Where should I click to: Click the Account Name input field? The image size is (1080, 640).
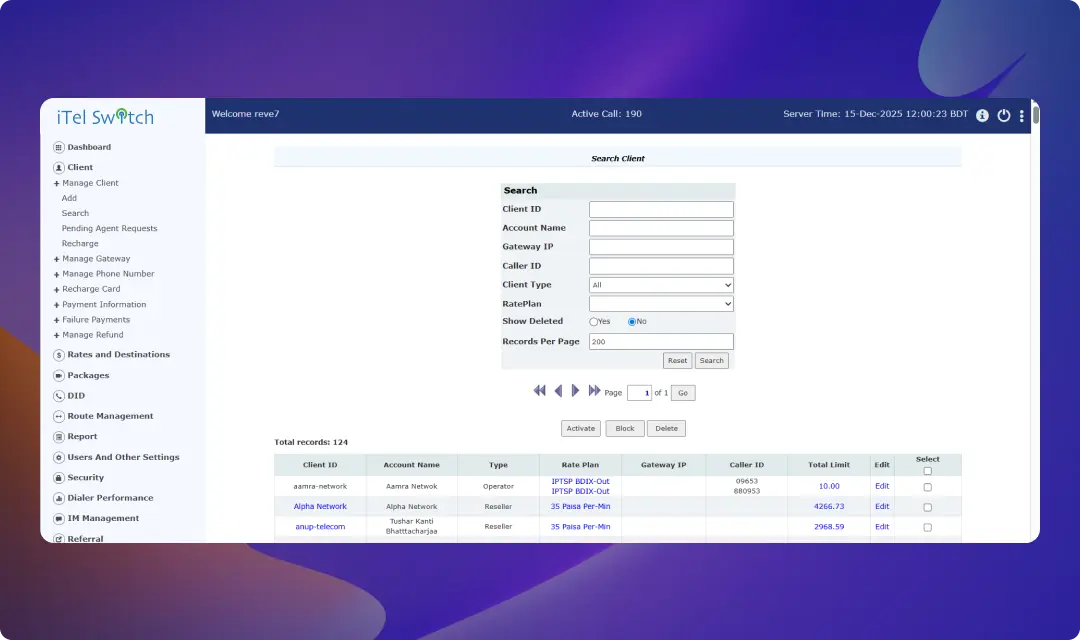pyautogui.click(x=661, y=228)
